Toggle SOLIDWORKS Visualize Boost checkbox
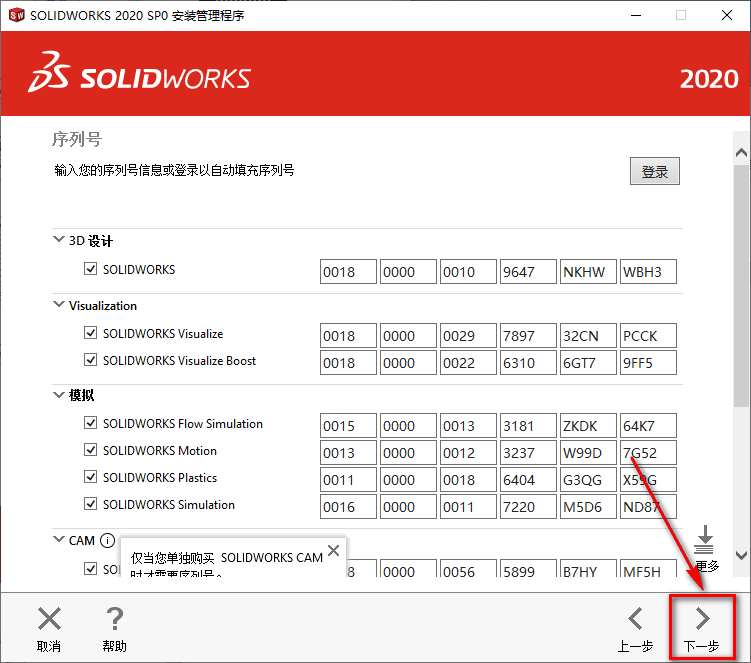This screenshot has height=663, width=751. click(91, 360)
